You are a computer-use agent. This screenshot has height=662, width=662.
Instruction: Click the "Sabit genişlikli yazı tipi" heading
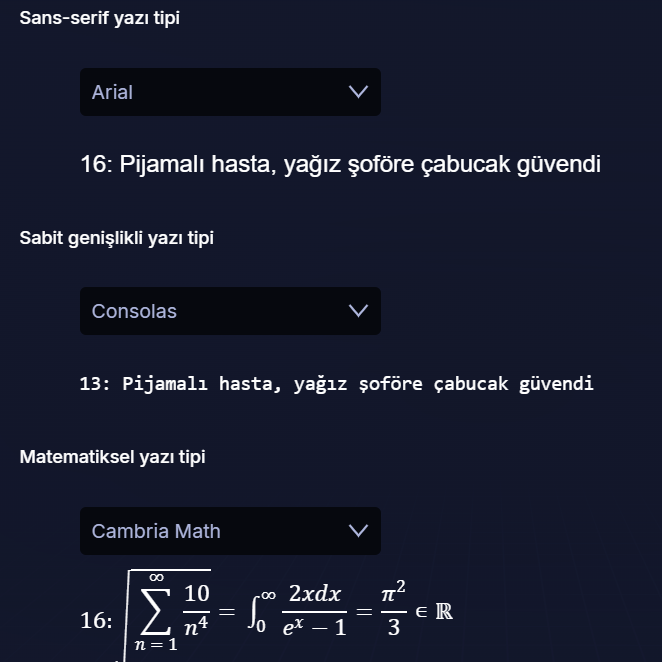[116, 238]
